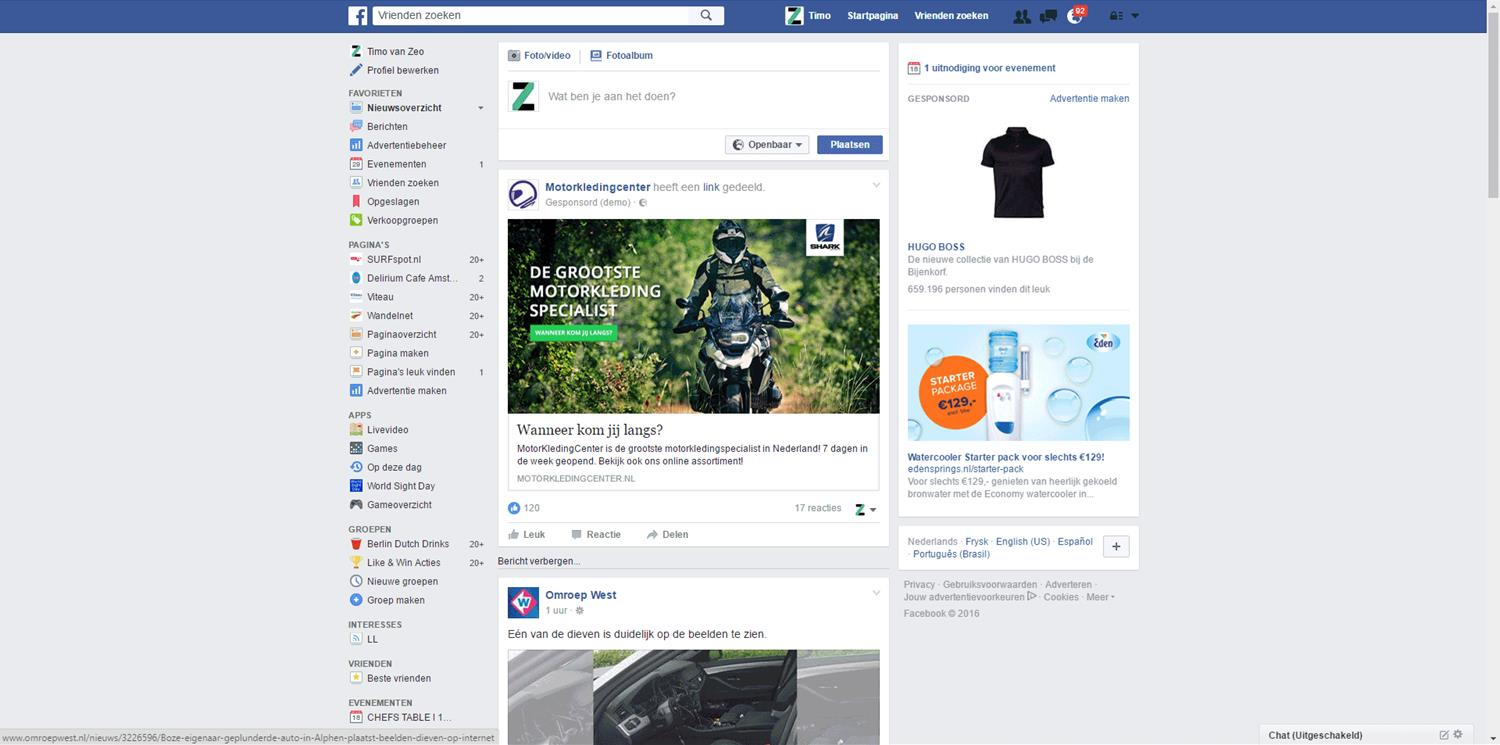Click the Livevideo app icon
Screen dimensions: 1500x745
pos(356,430)
